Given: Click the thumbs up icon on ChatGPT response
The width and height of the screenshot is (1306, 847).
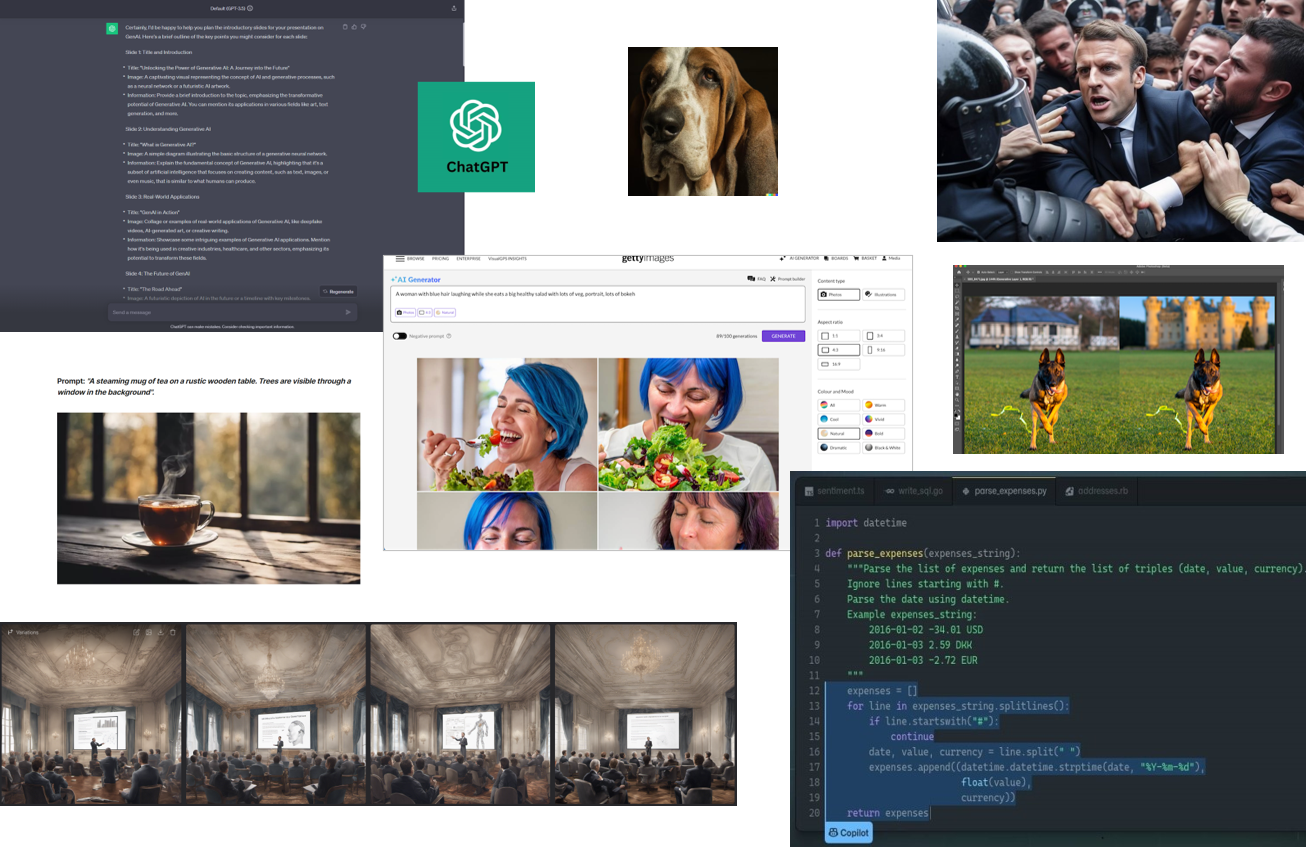Looking at the screenshot, I should (354, 27).
